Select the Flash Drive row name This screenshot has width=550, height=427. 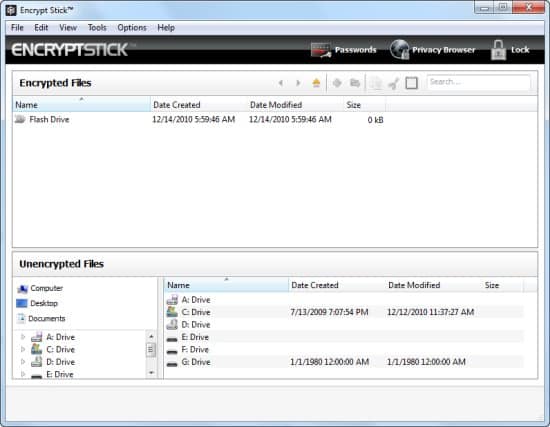click(x=49, y=119)
